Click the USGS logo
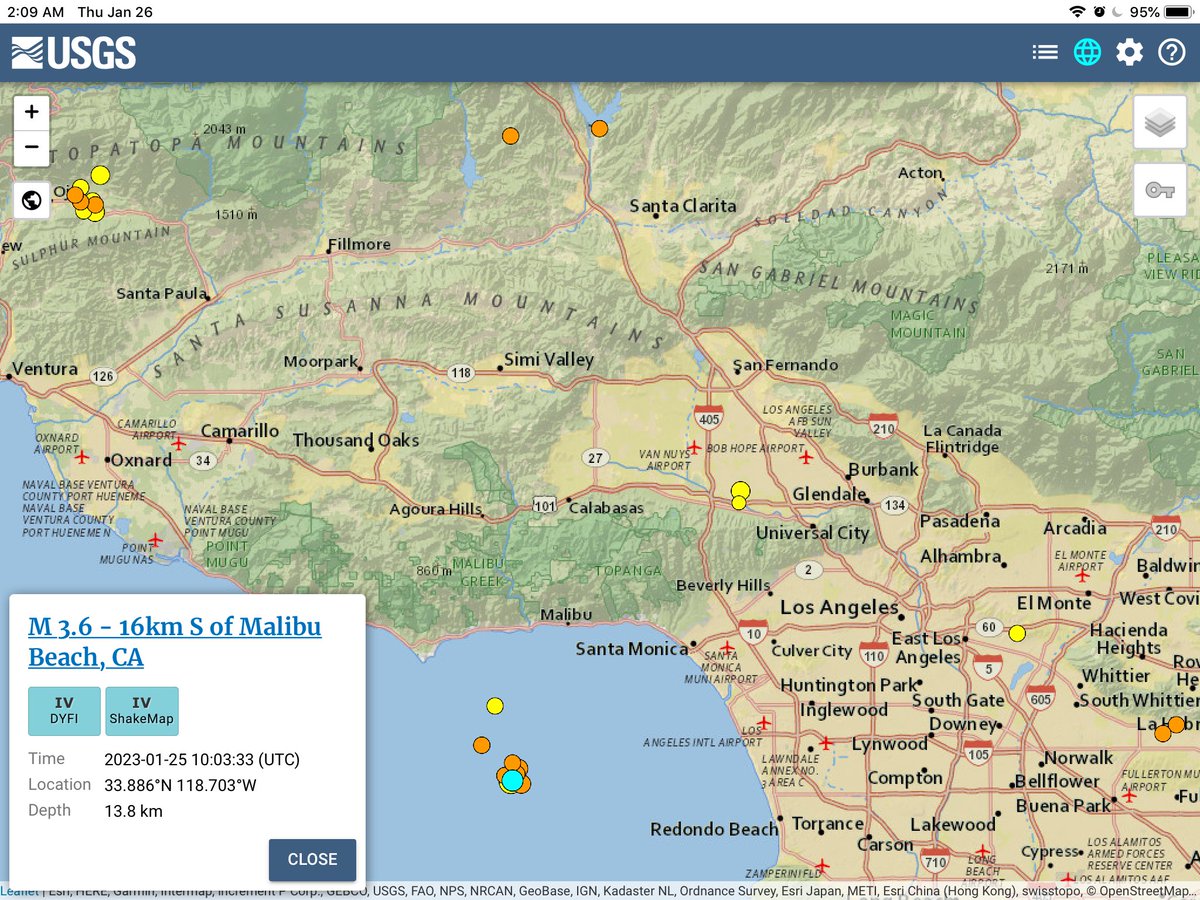The width and height of the screenshot is (1200, 900). (x=73, y=52)
